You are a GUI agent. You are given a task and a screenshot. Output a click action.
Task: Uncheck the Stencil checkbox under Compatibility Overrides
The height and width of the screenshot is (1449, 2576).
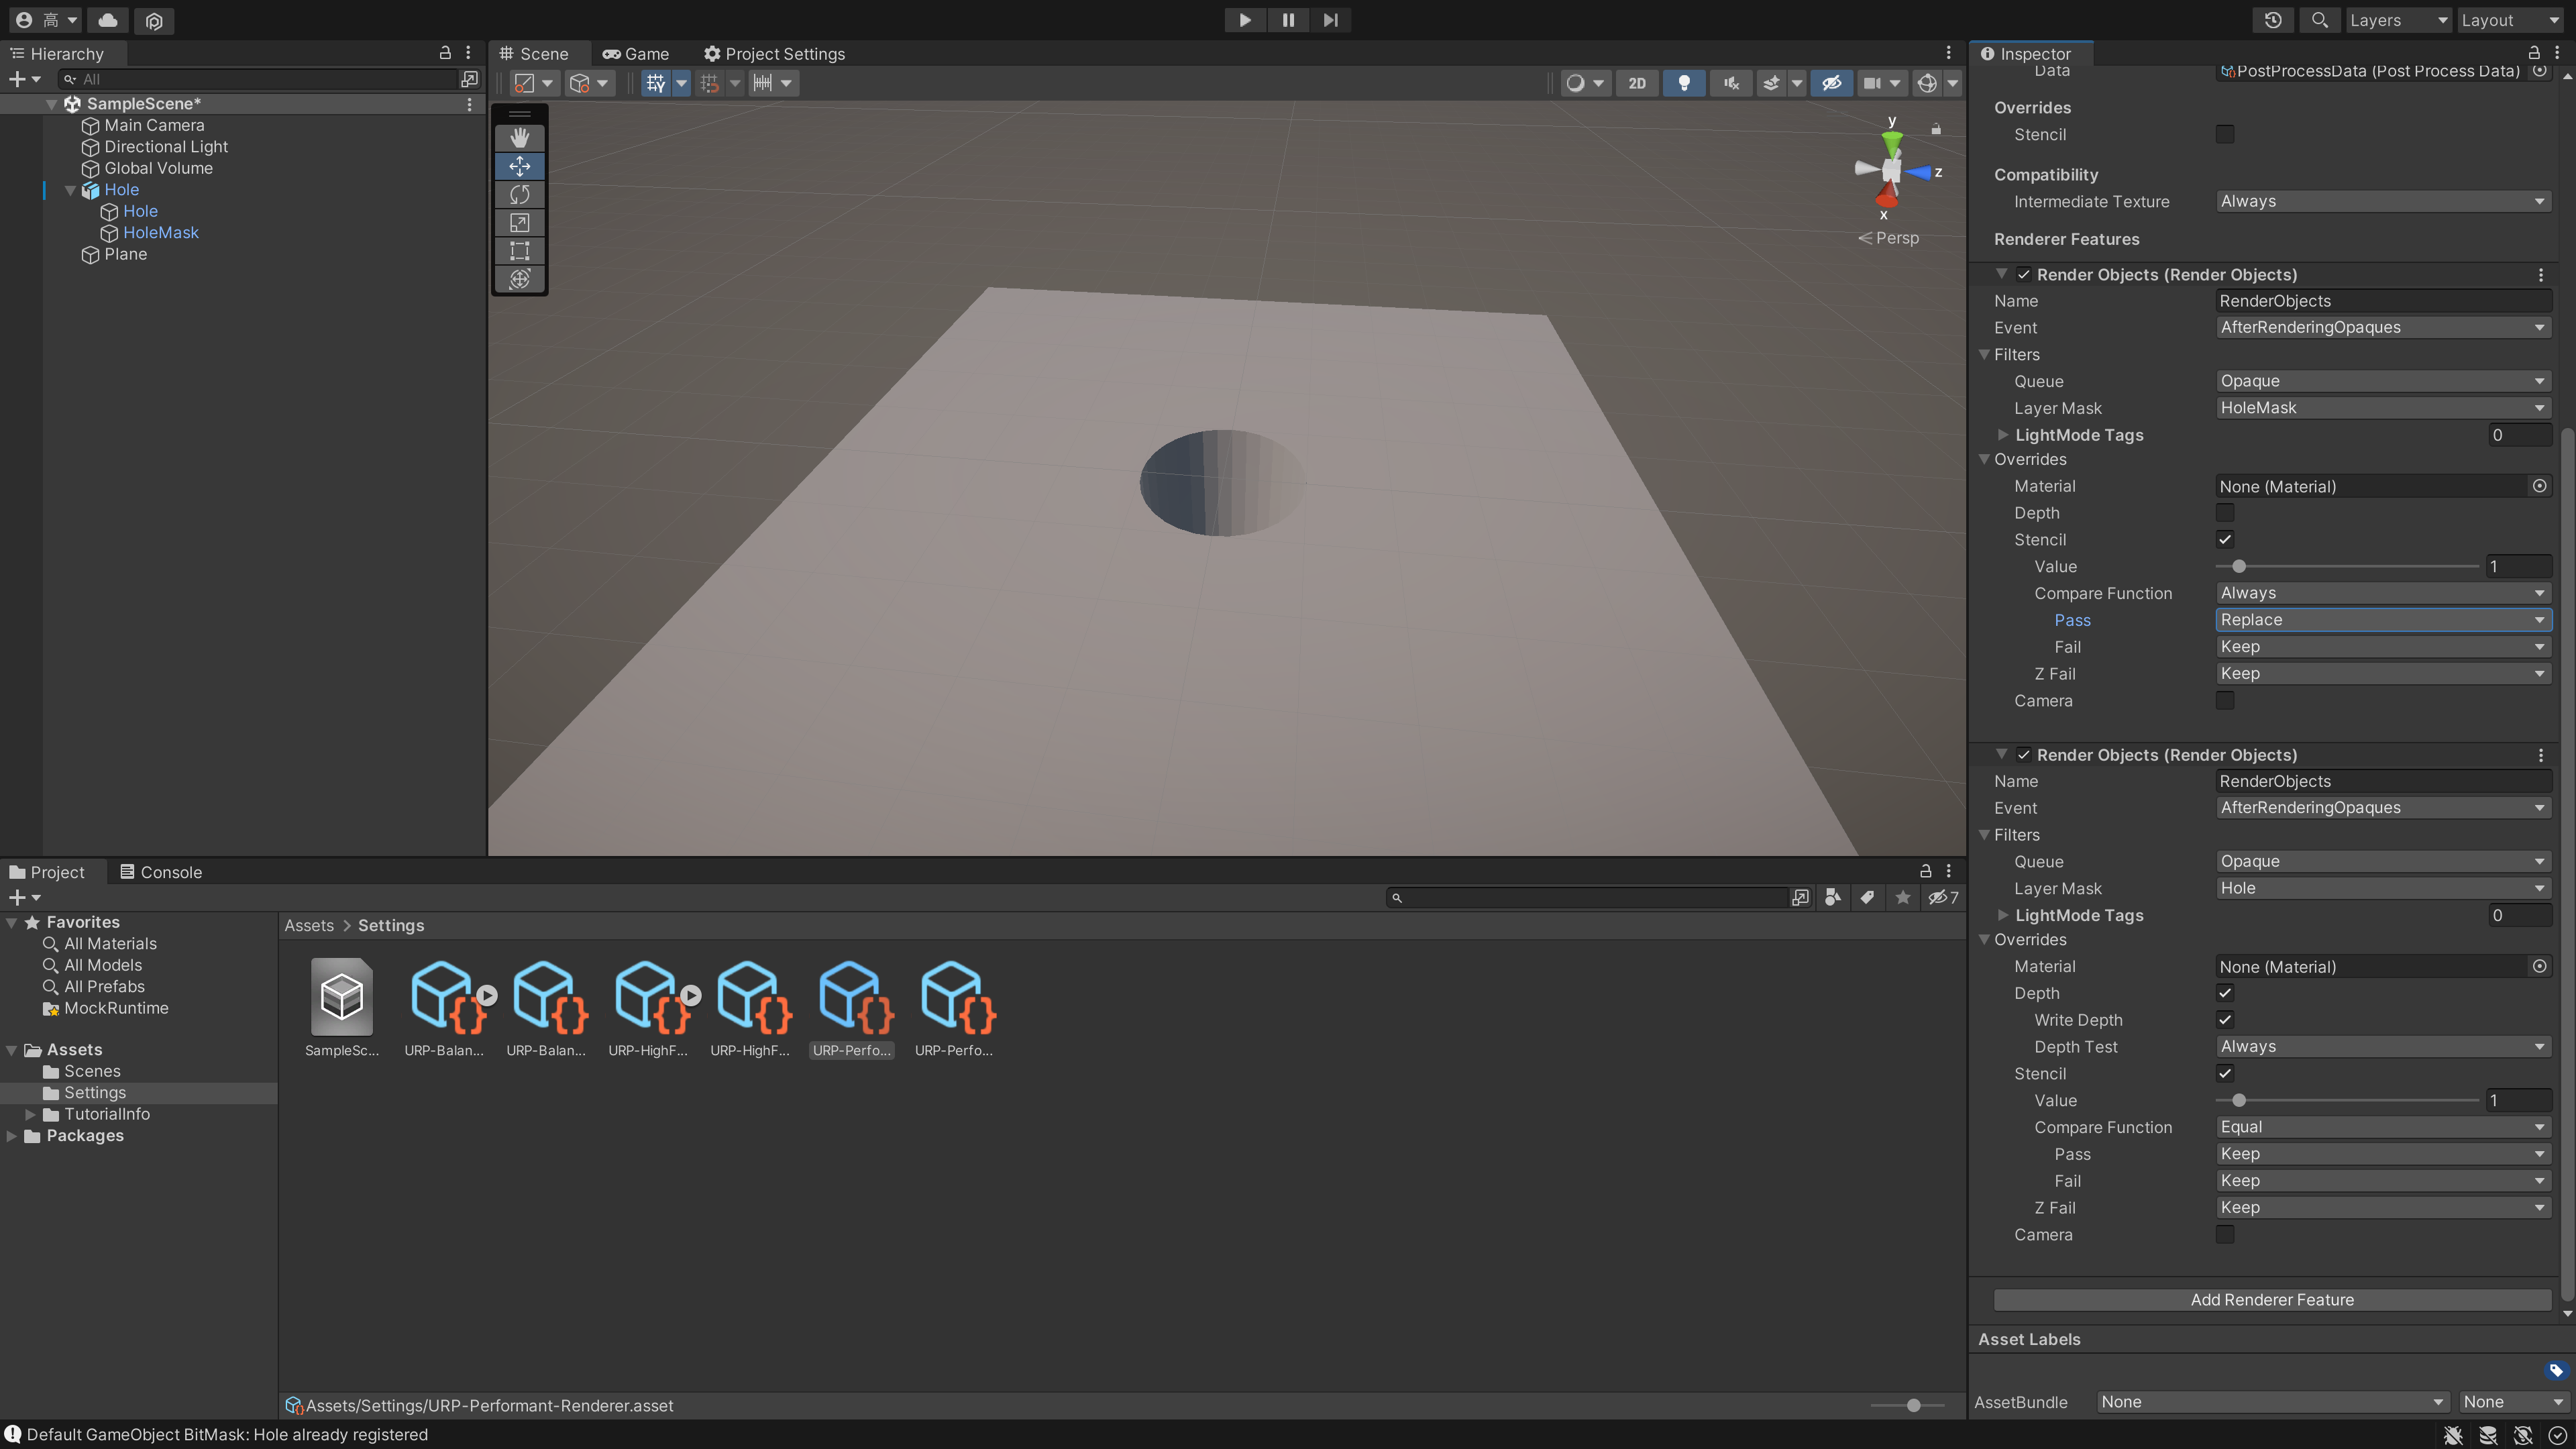pyautogui.click(x=2225, y=134)
